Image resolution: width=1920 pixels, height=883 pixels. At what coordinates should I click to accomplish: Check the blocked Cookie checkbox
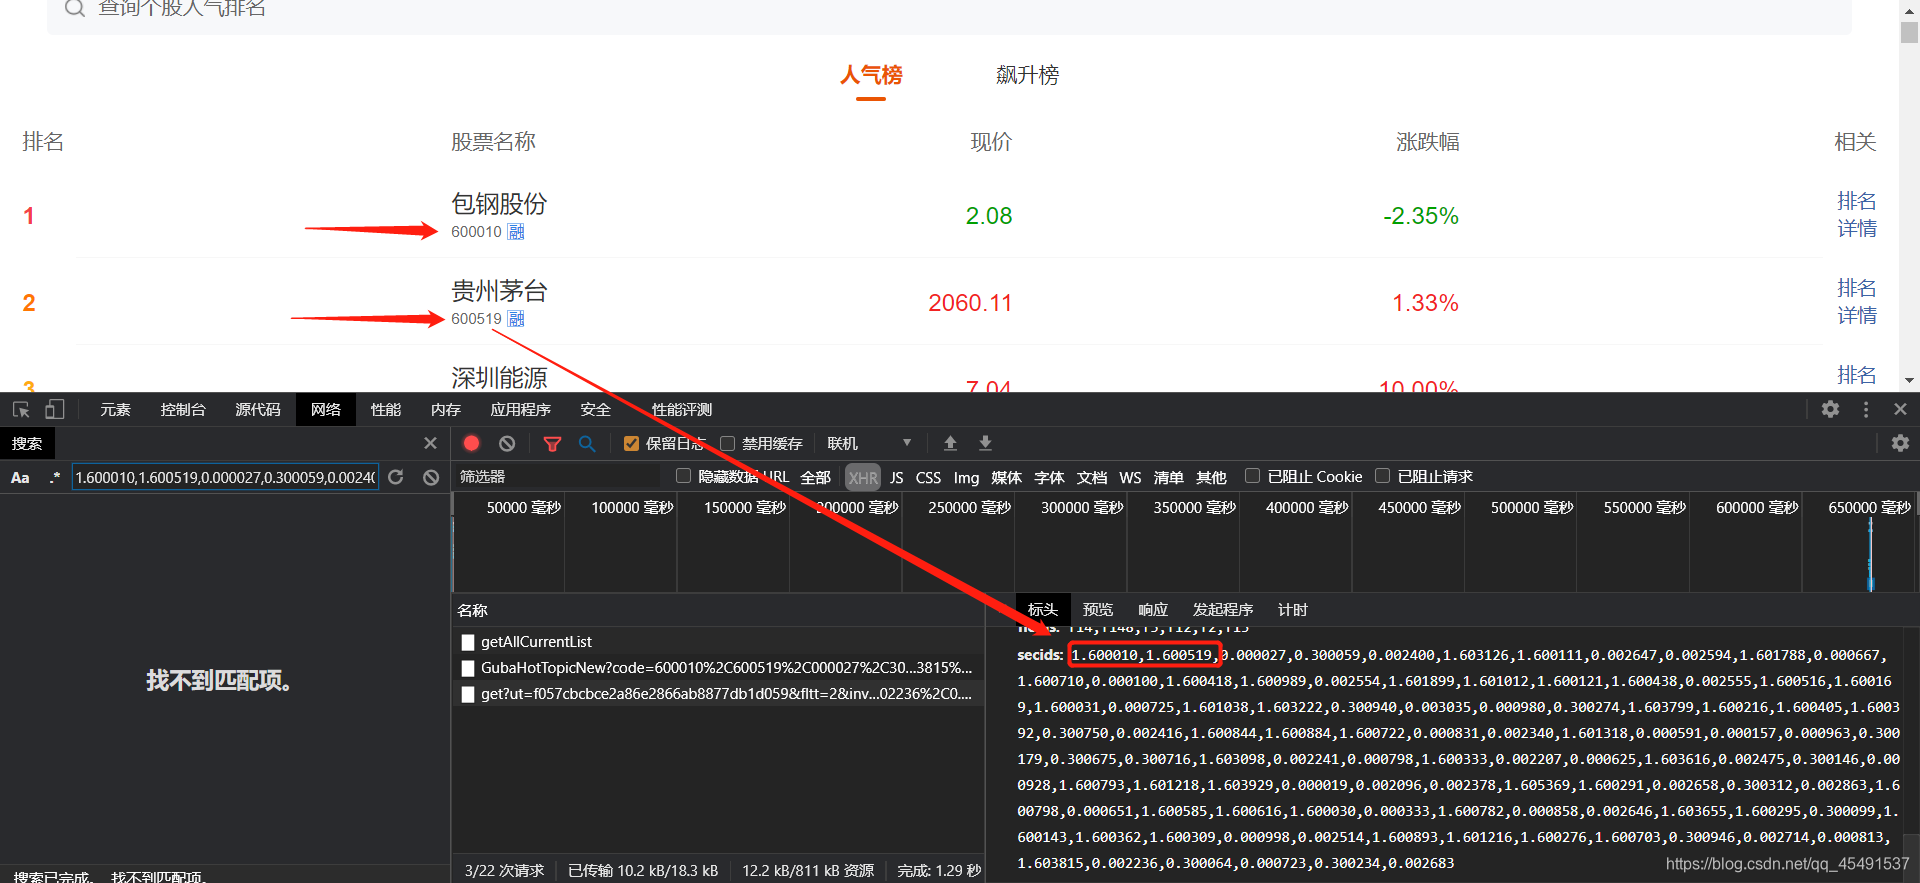pos(1252,476)
